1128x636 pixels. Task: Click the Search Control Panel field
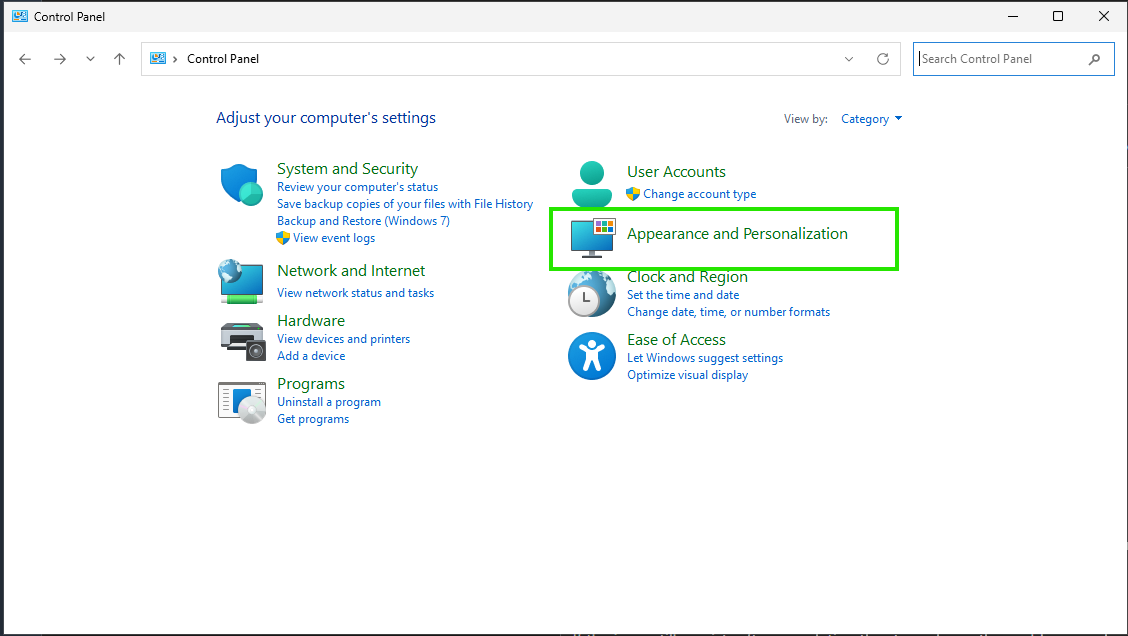(1000, 59)
